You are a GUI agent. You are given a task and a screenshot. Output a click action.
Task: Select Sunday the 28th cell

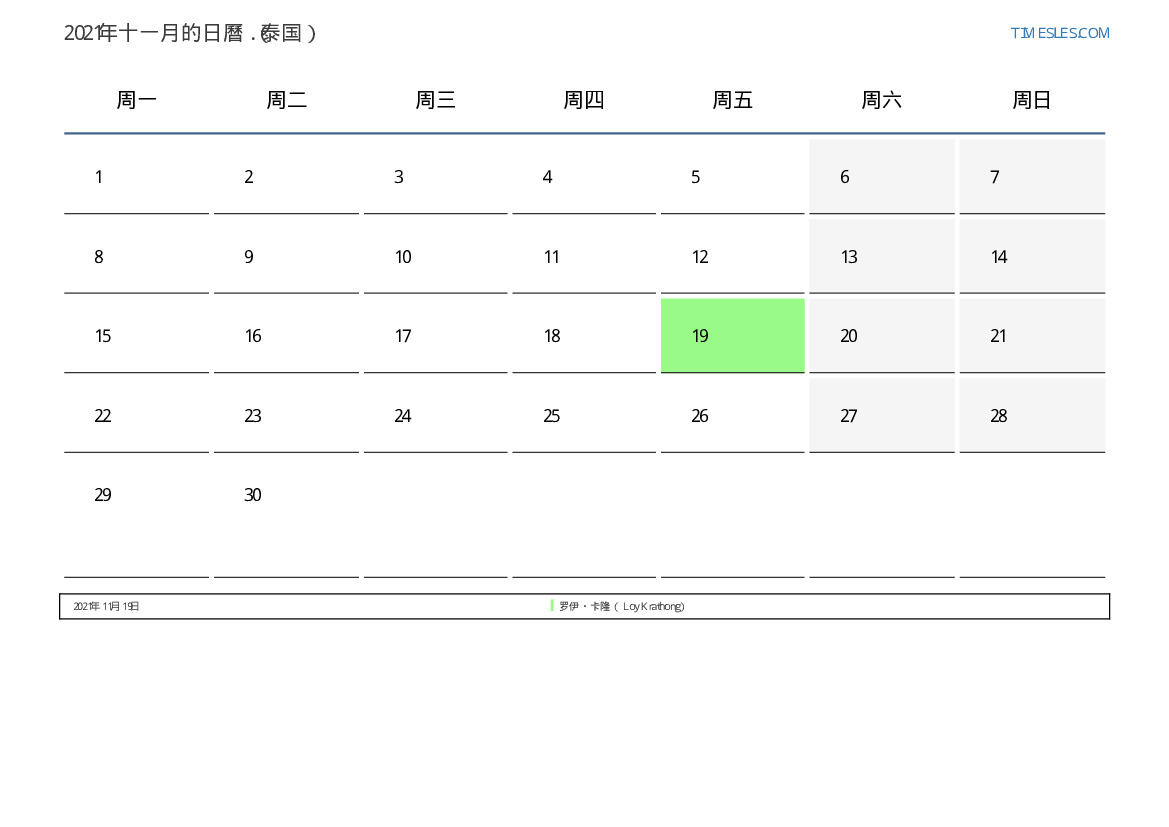[1032, 415]
